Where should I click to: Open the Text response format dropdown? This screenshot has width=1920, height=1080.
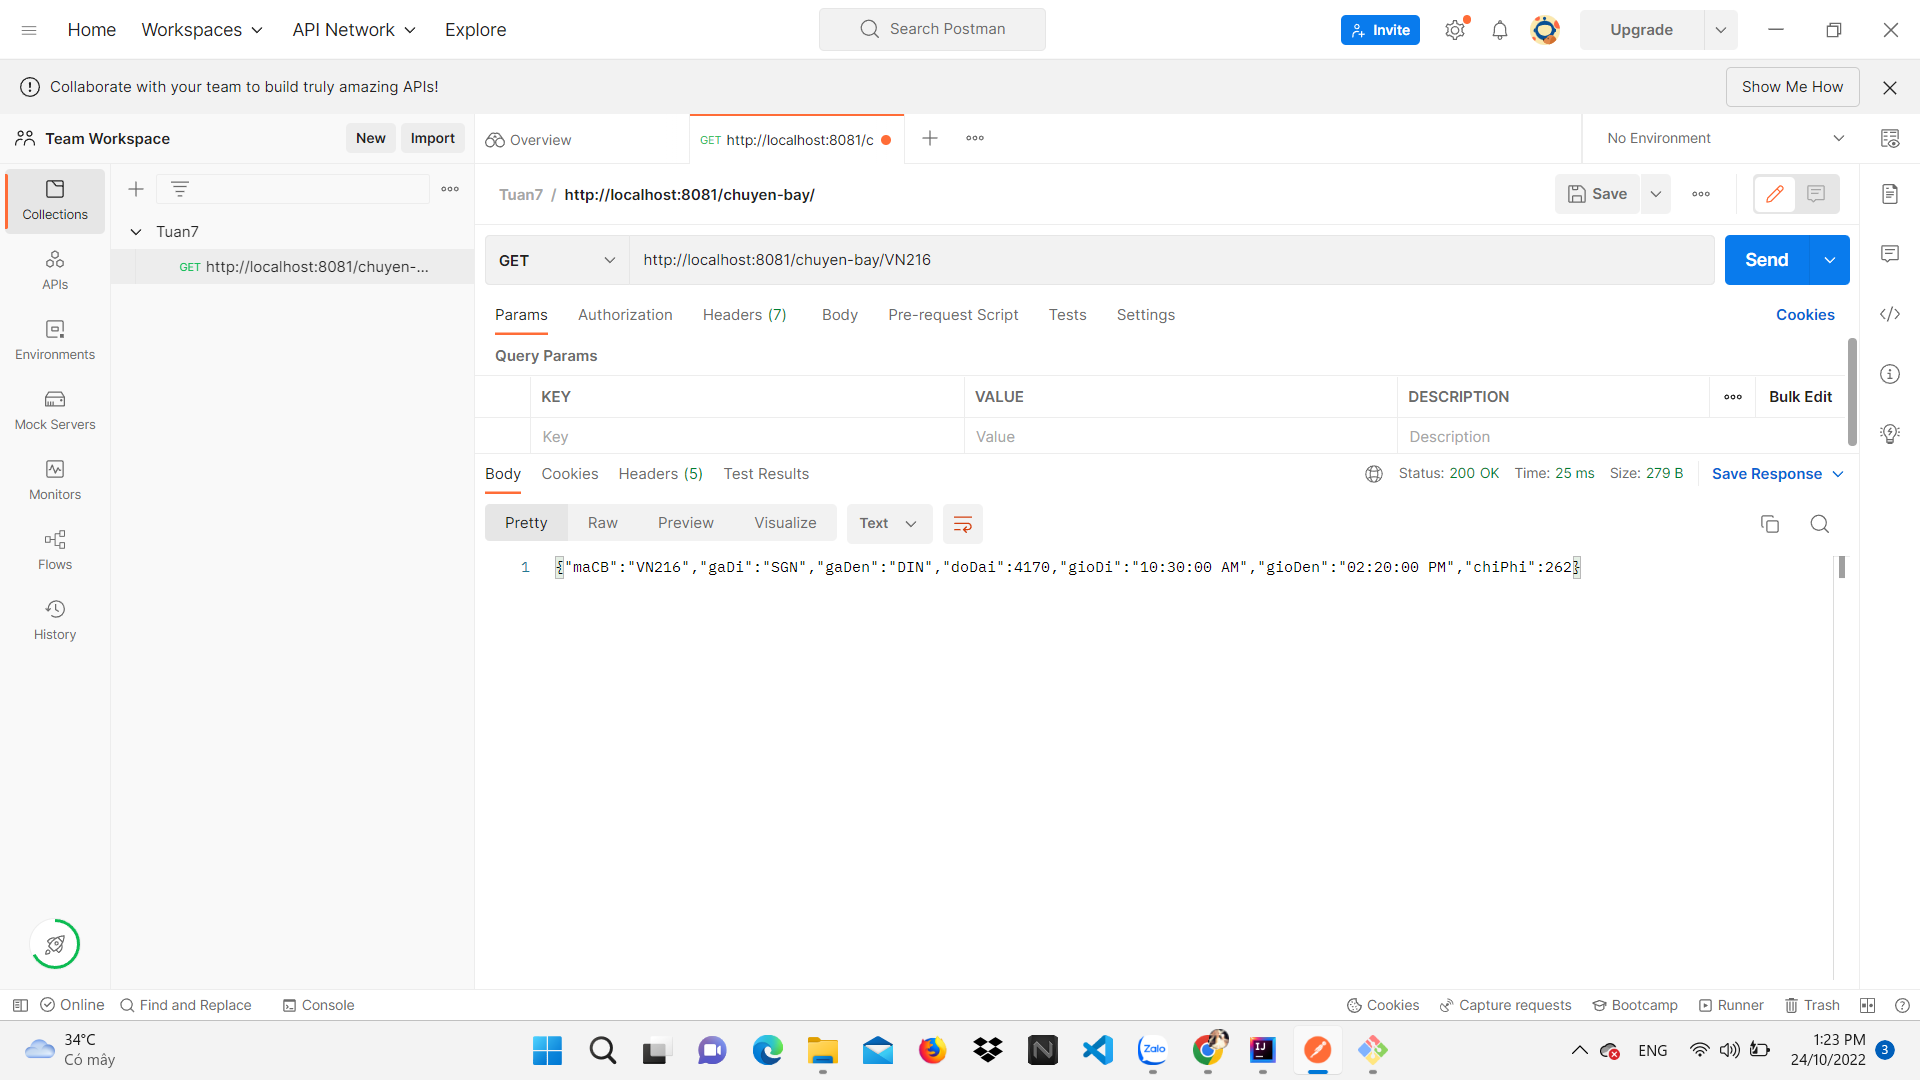point(889,524)
